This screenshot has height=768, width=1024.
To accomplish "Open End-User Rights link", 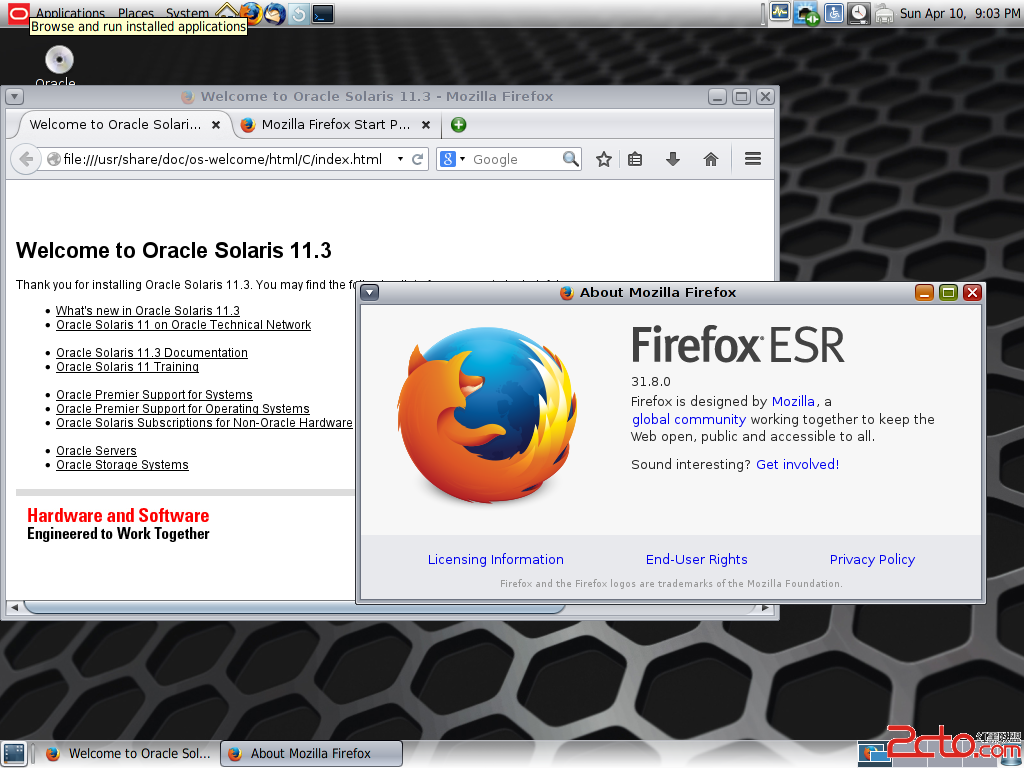I will point(697,560).
